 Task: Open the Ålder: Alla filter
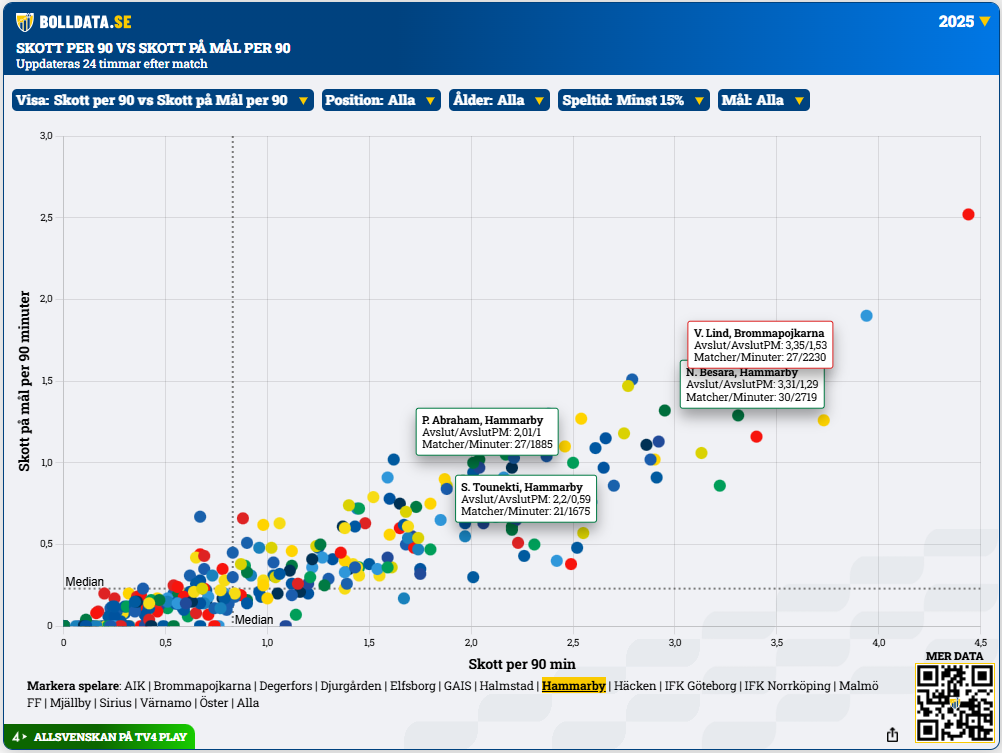pyautogui.click(x=499, y=100)
